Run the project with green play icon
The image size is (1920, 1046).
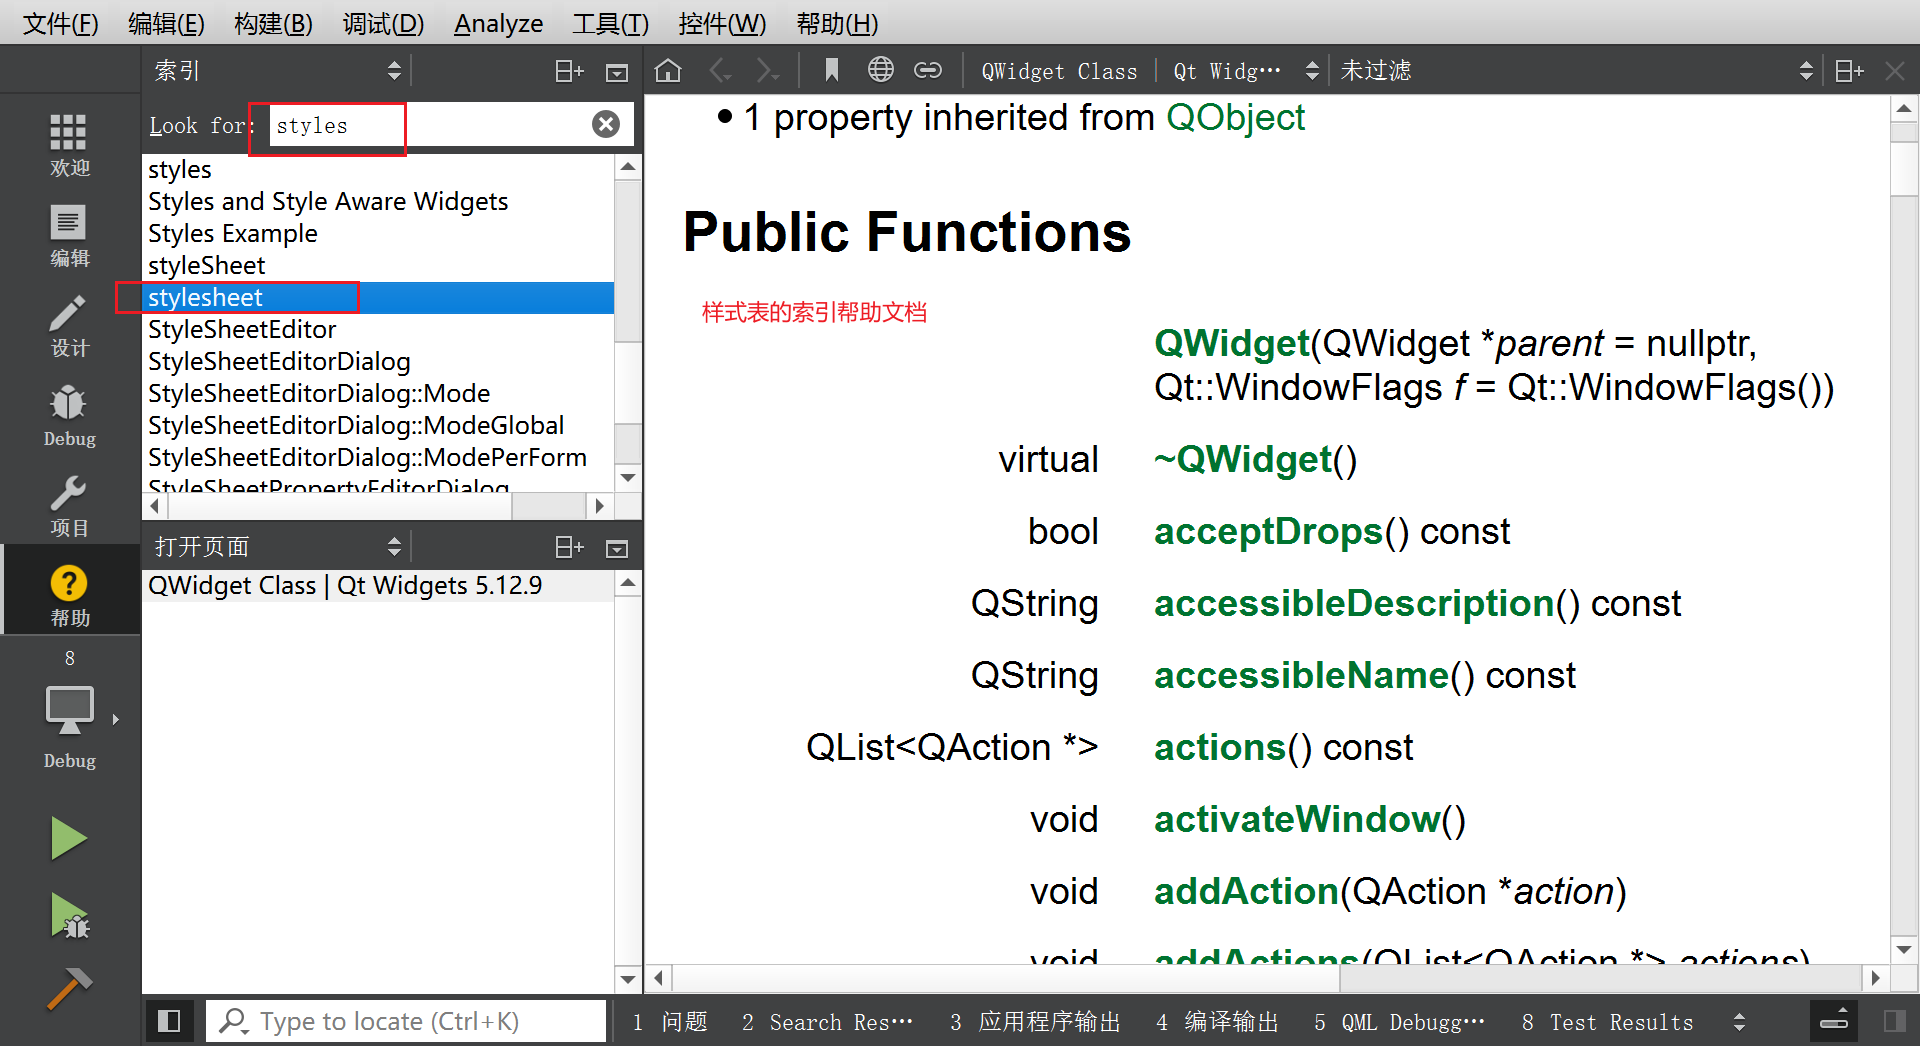pos(68,838)
